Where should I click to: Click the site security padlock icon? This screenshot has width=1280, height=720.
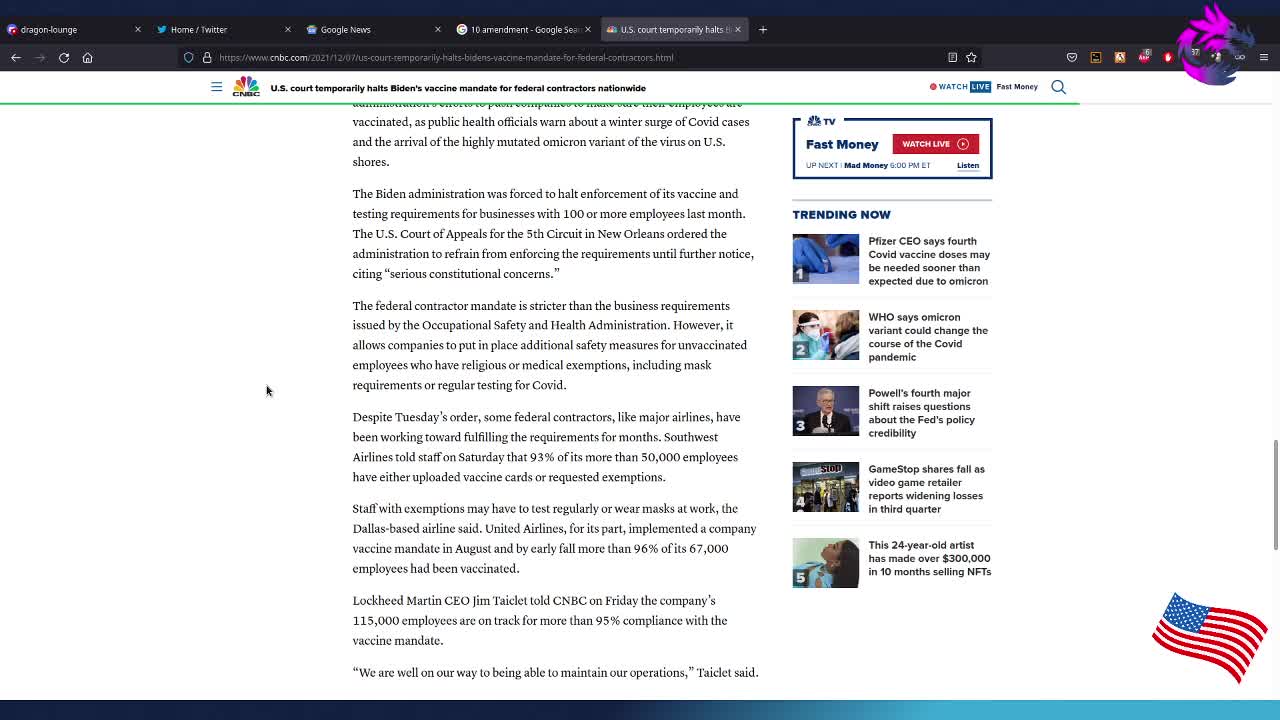207,57
